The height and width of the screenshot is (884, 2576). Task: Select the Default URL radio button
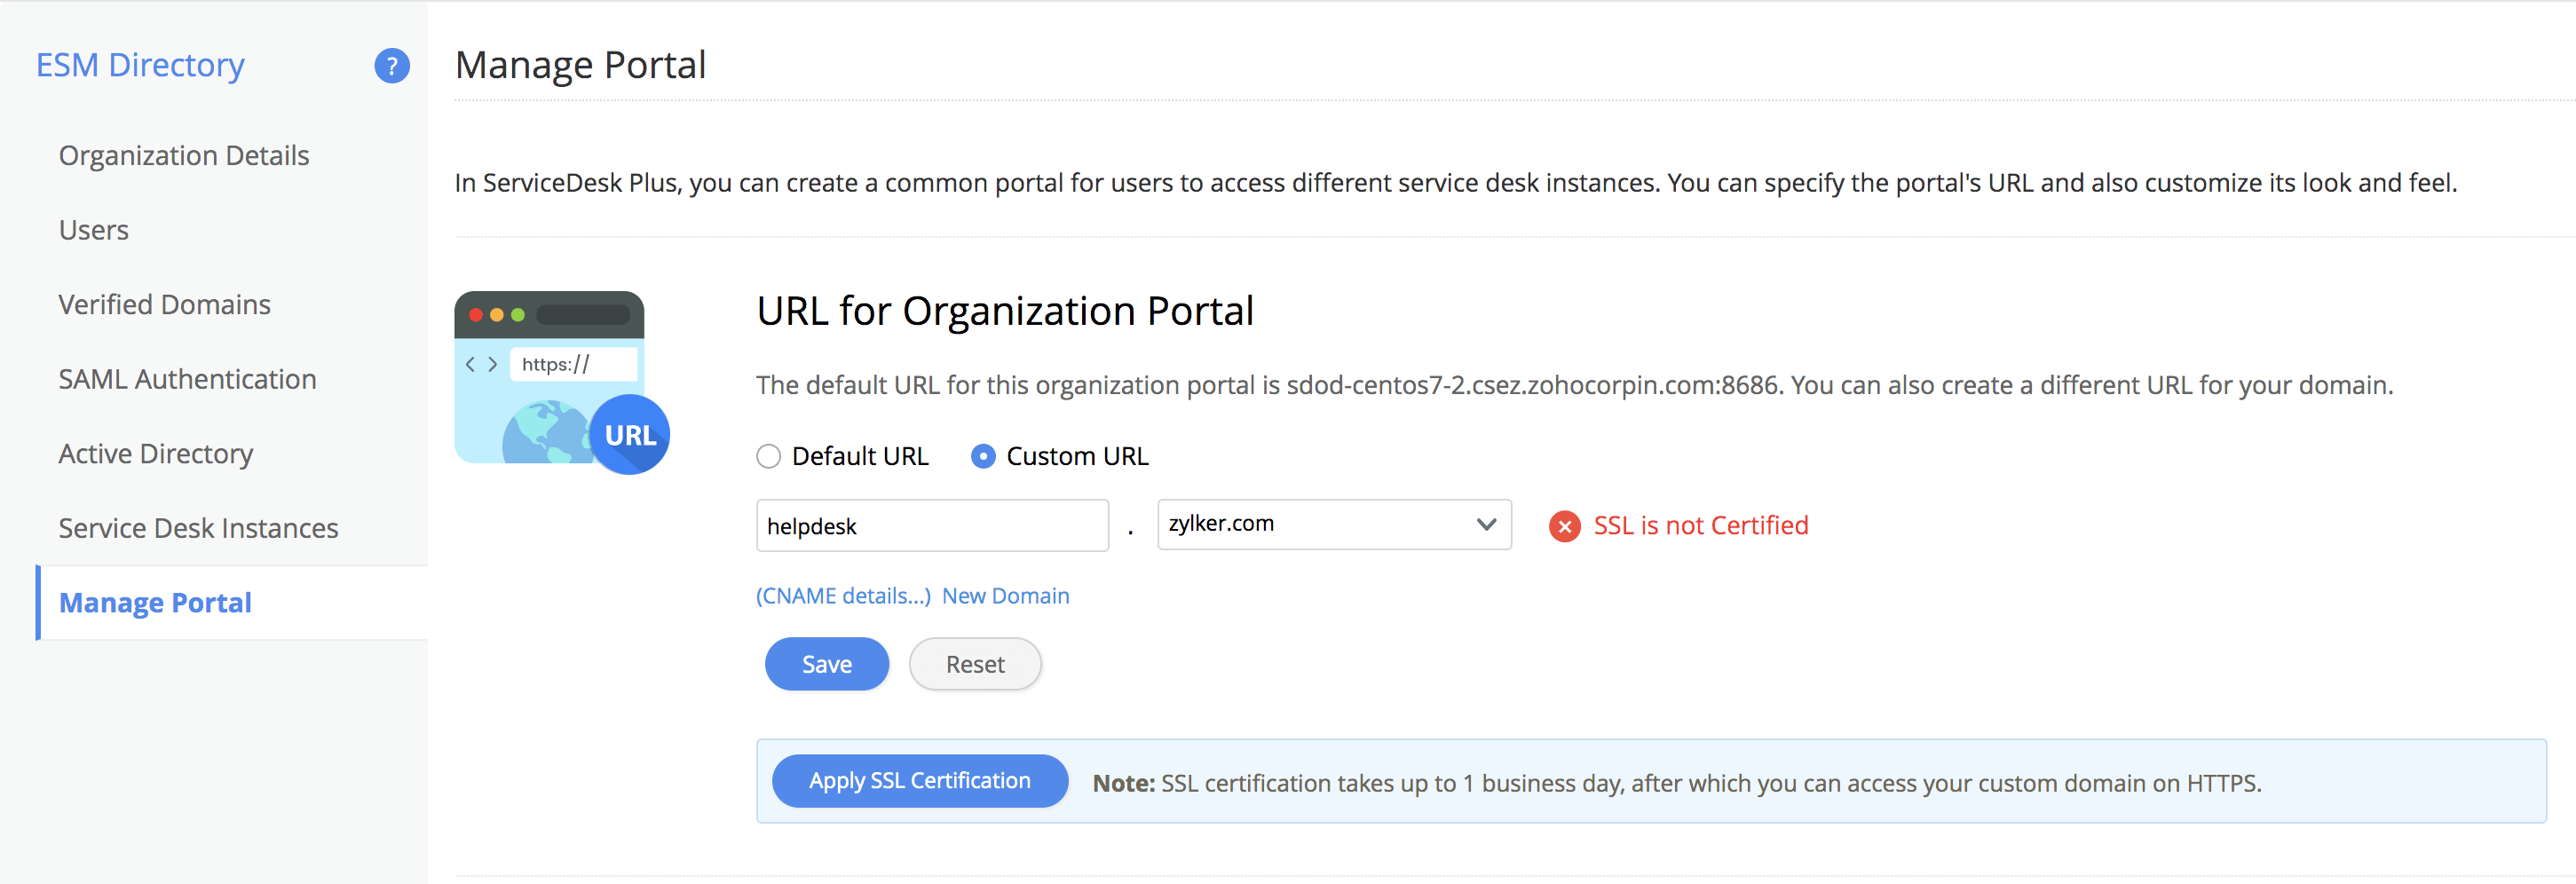coord(768,457)
